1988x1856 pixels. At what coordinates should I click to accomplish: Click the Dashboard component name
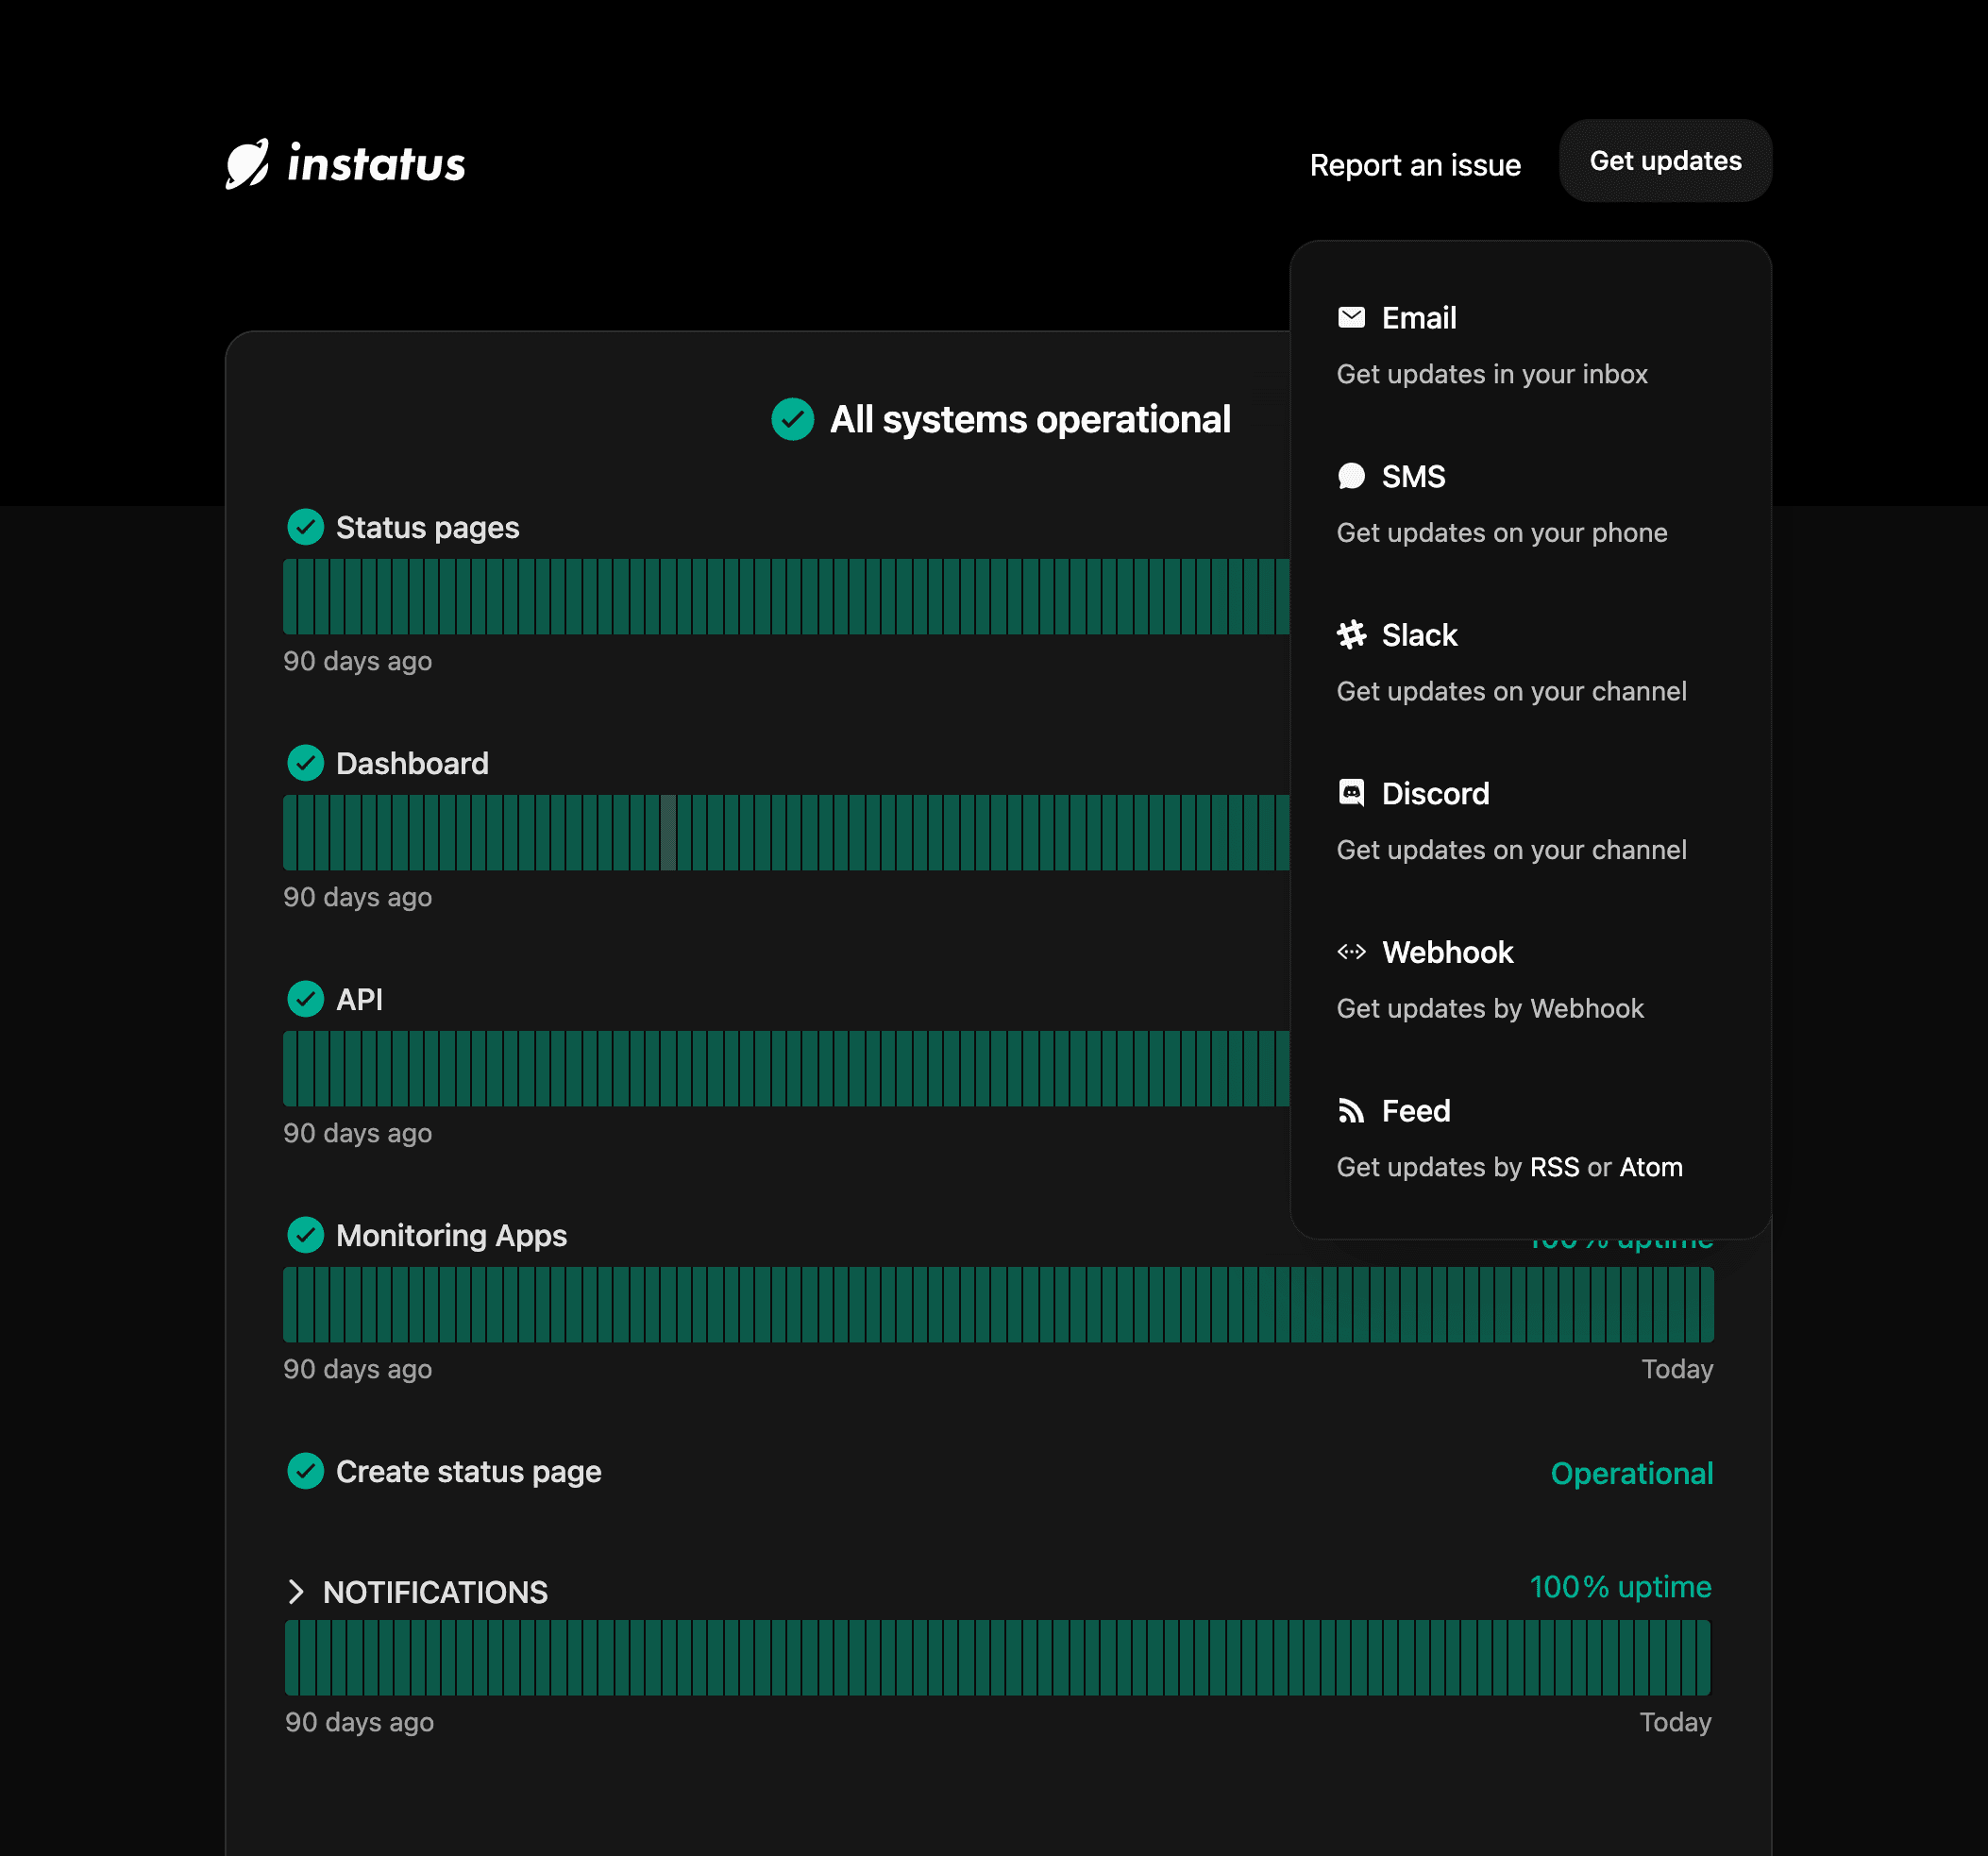[x=412, y=764]
